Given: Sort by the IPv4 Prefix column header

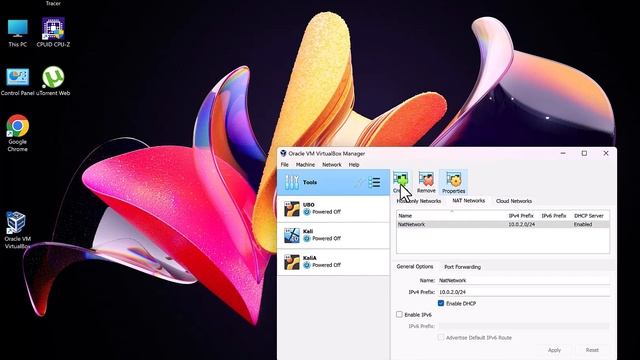Looking at the screenshot, I should 521,216.
